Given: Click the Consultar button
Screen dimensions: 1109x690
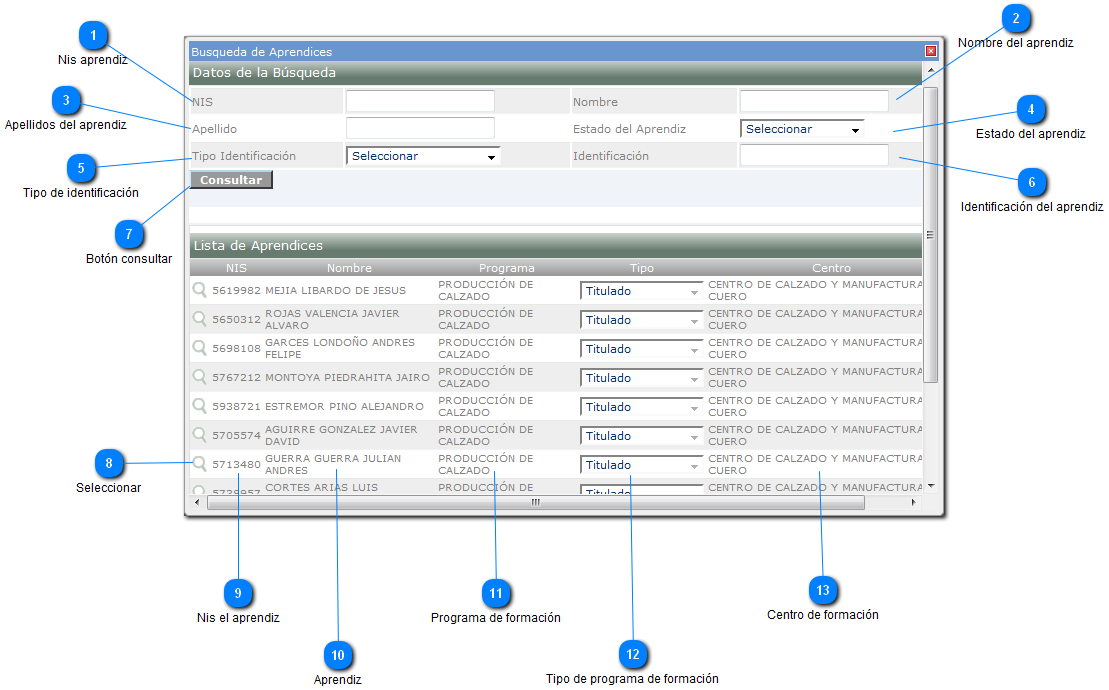Looking at the screenshot, I should [x=231, y=180].
